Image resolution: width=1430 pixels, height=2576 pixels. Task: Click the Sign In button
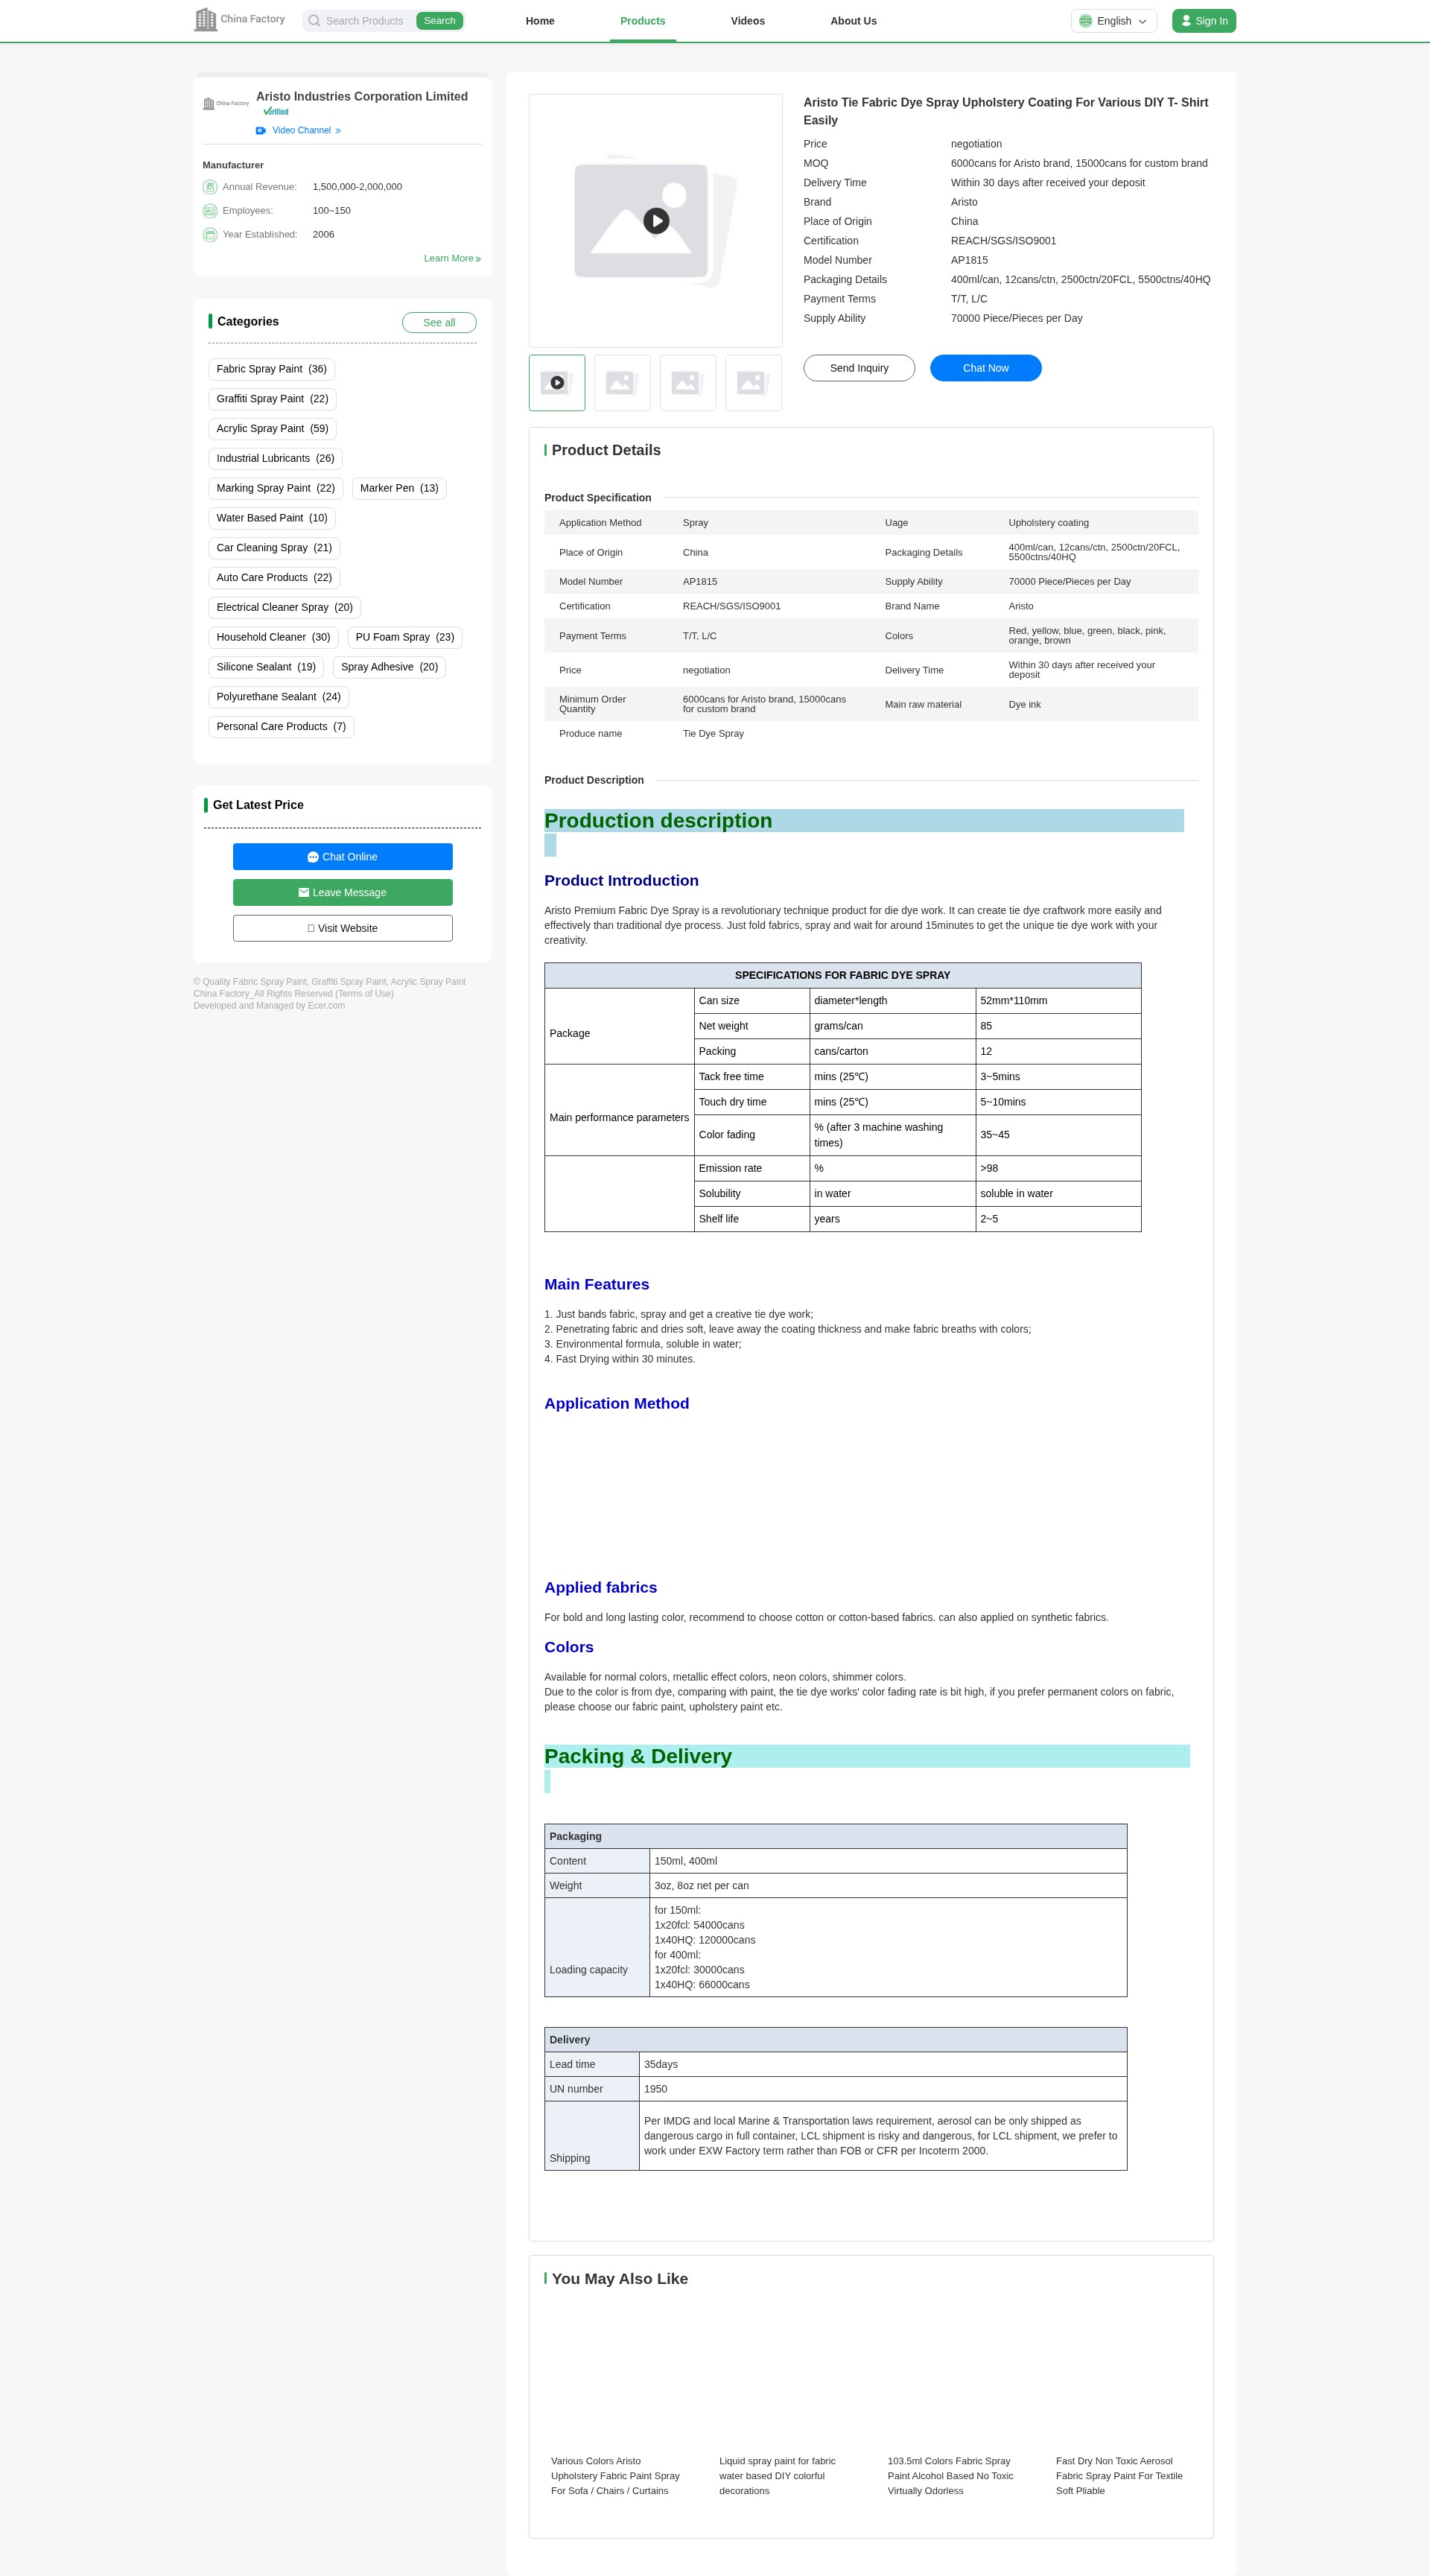[1204, 21]
